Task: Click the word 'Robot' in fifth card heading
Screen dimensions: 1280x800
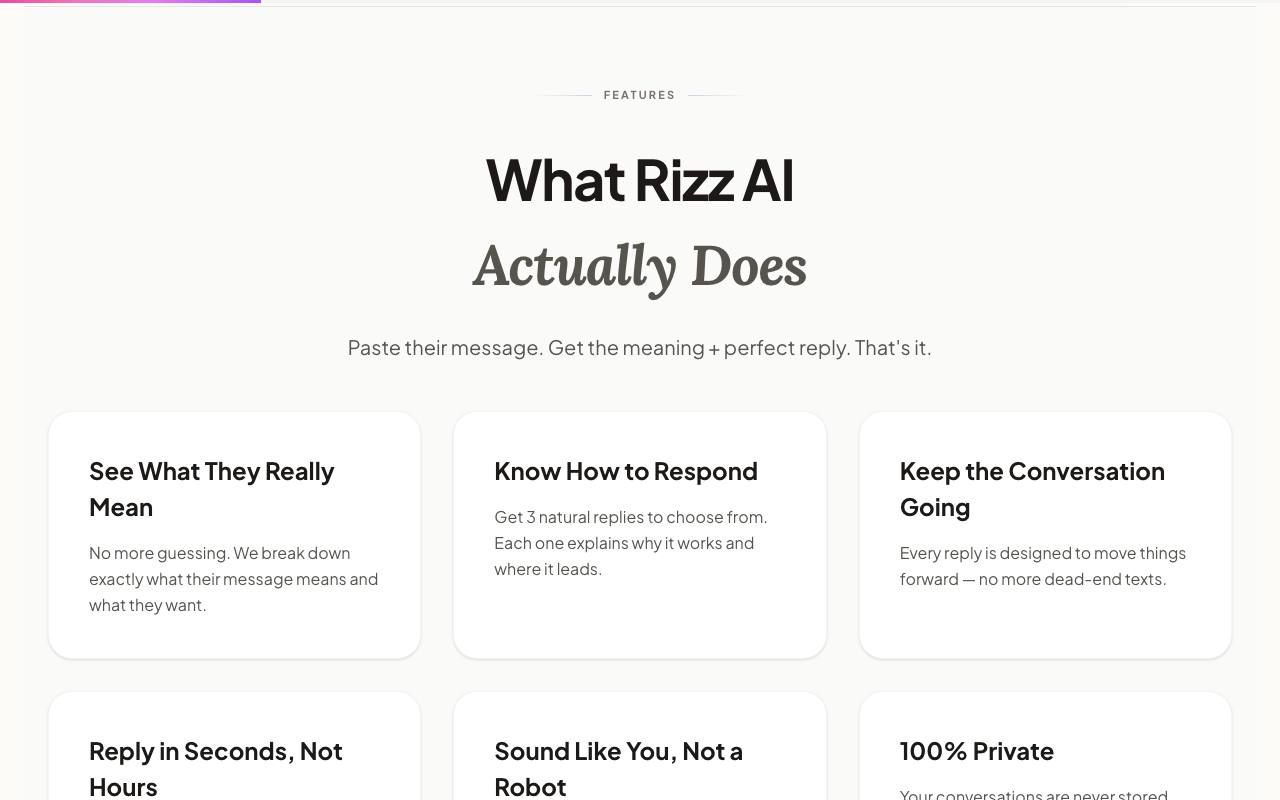Action: (x=530, y=787)
